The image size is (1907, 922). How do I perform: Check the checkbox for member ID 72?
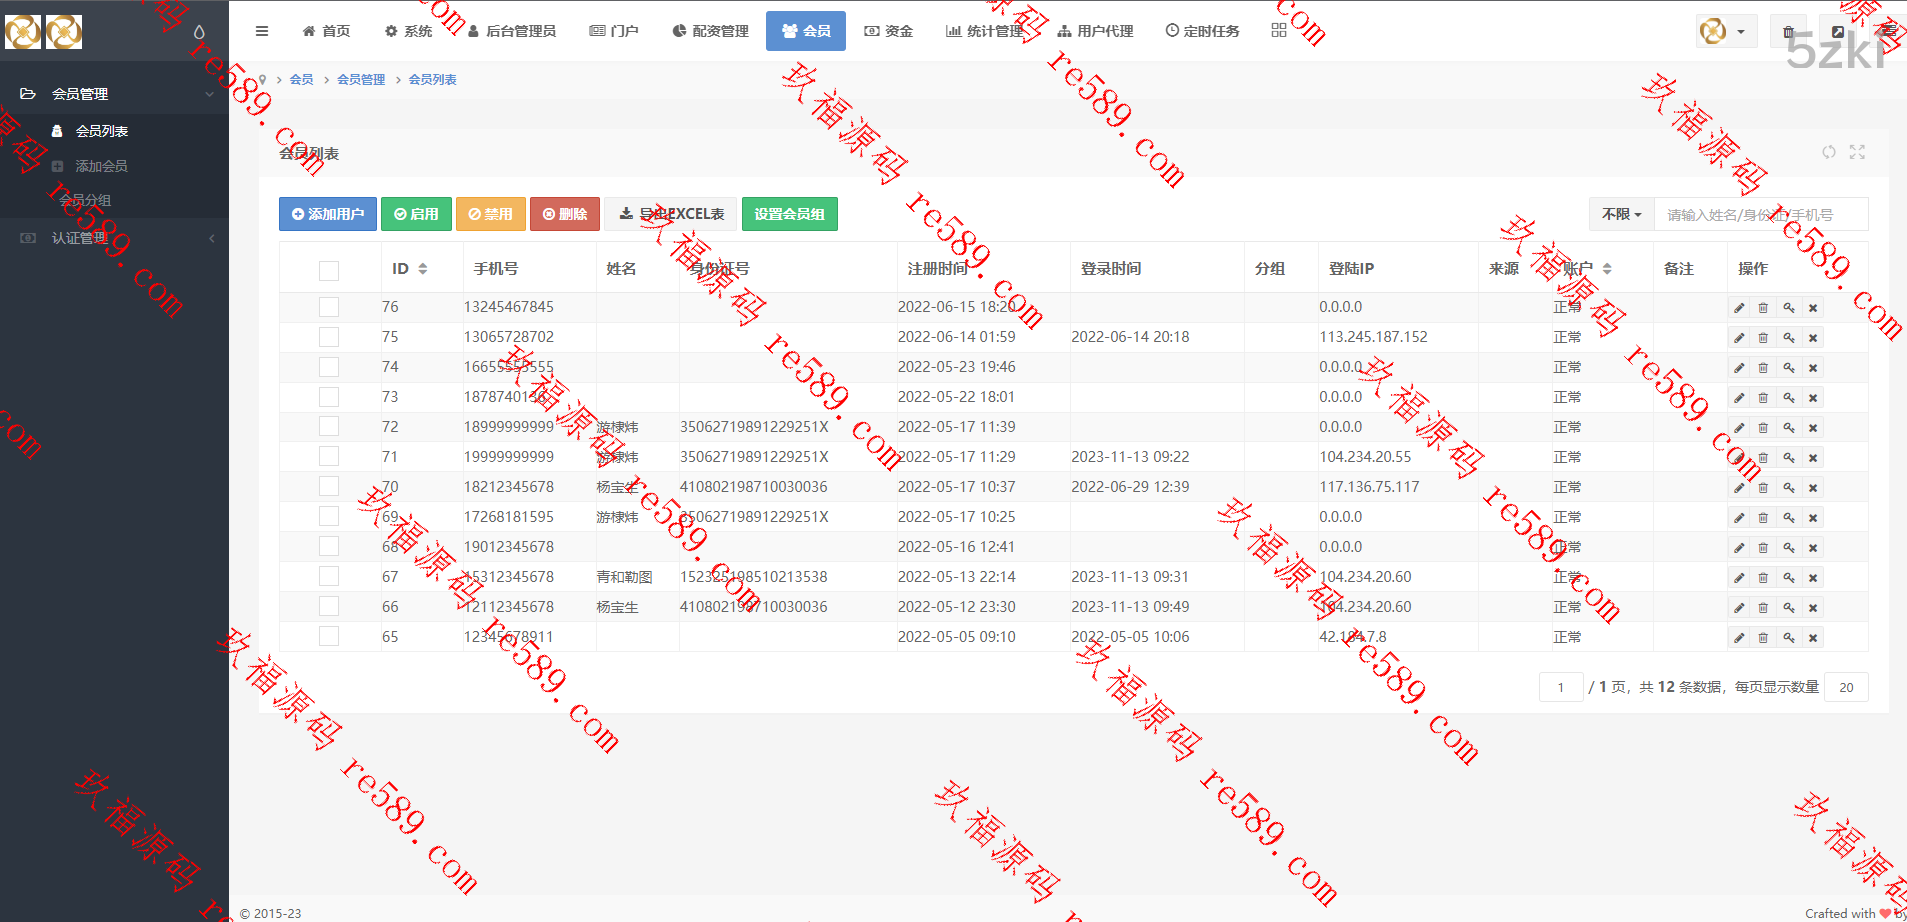pyautogui.click(x=328, y=427)
